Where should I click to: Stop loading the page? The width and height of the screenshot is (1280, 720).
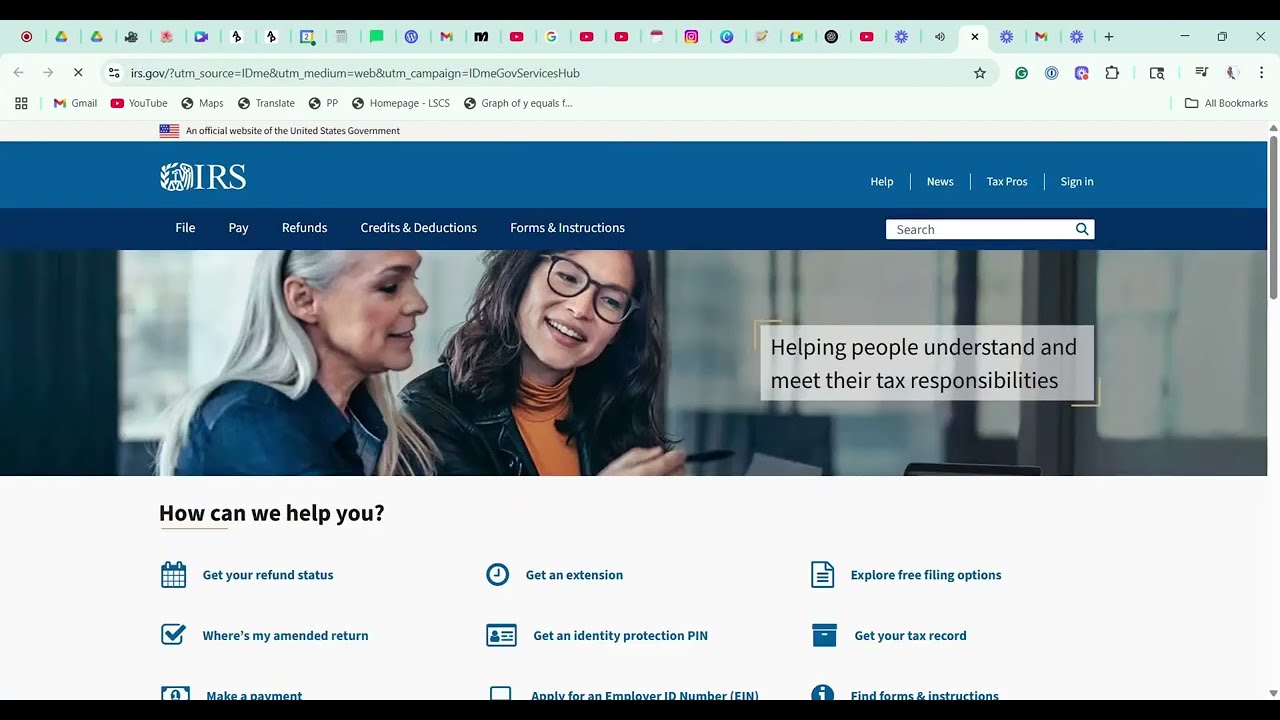[78, 73]
